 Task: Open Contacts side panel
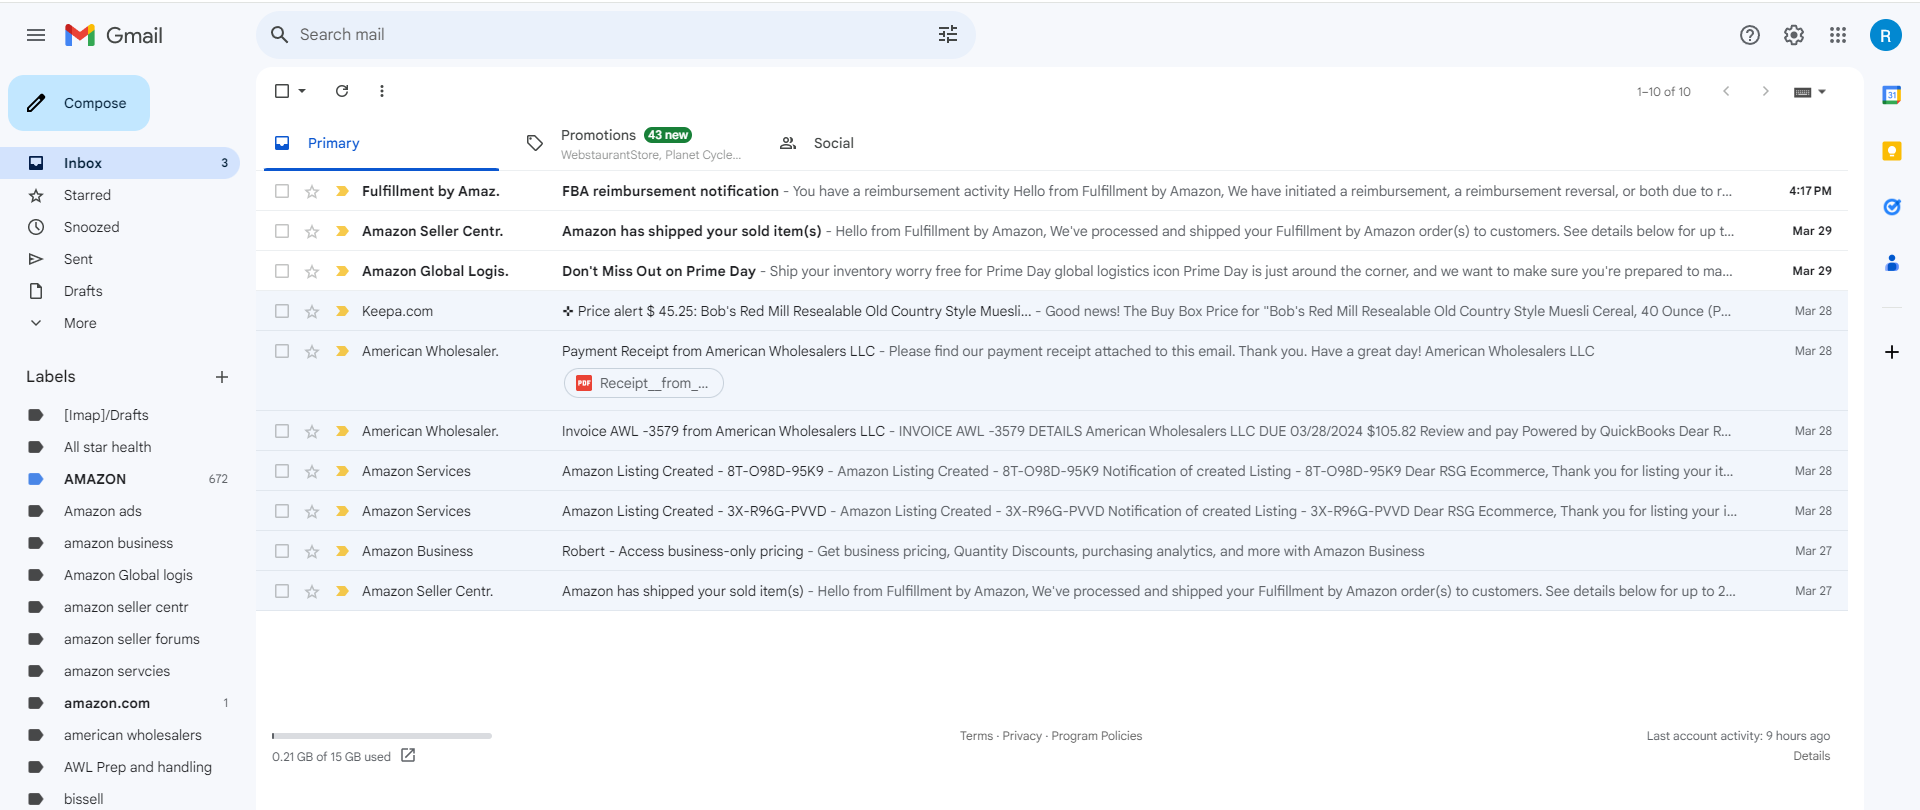point(1892,263)
